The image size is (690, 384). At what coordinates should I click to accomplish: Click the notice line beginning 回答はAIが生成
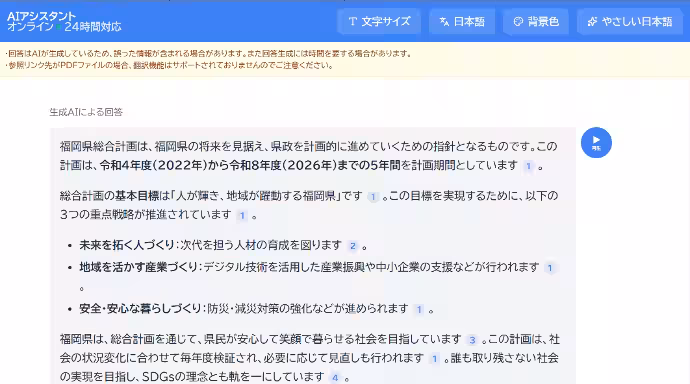[x=209, y=54]
